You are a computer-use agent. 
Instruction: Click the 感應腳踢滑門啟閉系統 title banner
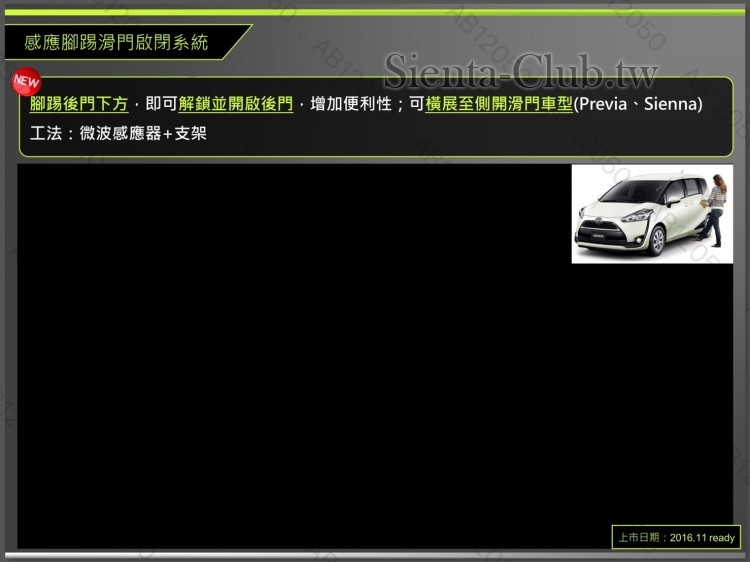118,42
